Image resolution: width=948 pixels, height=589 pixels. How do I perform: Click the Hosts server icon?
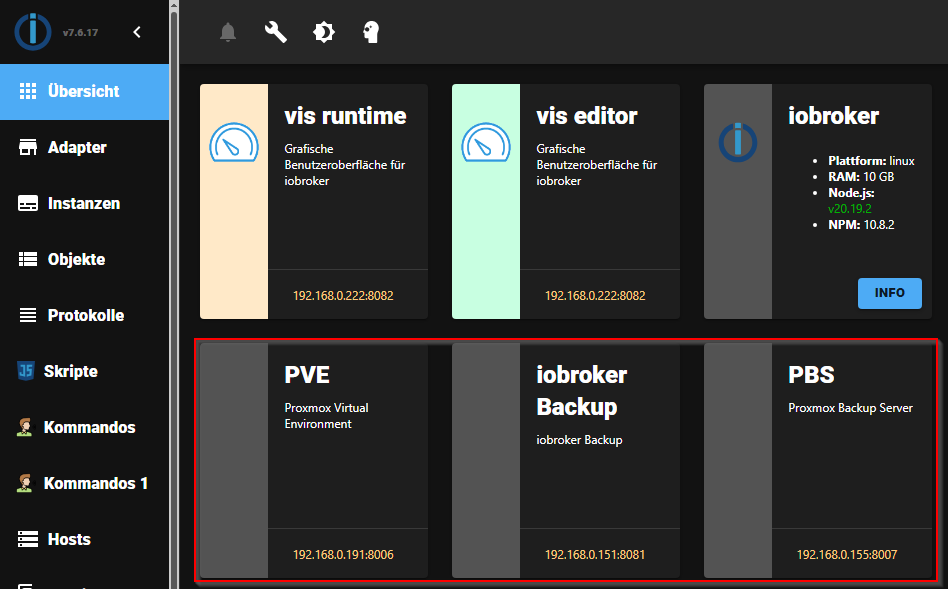pos(28,539)
